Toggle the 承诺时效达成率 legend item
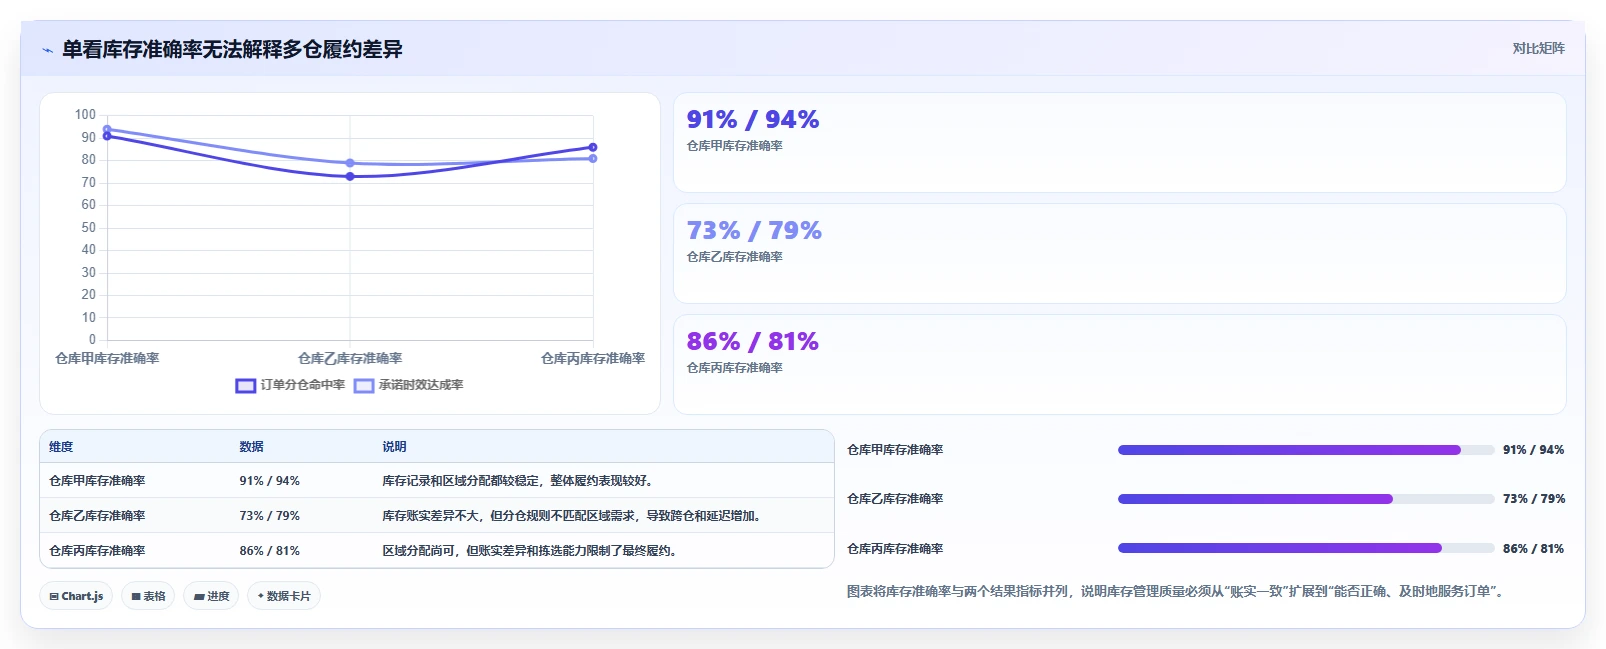Image resolution: width=1606 pixels, height=649 pixels. [x=408, y=385]
